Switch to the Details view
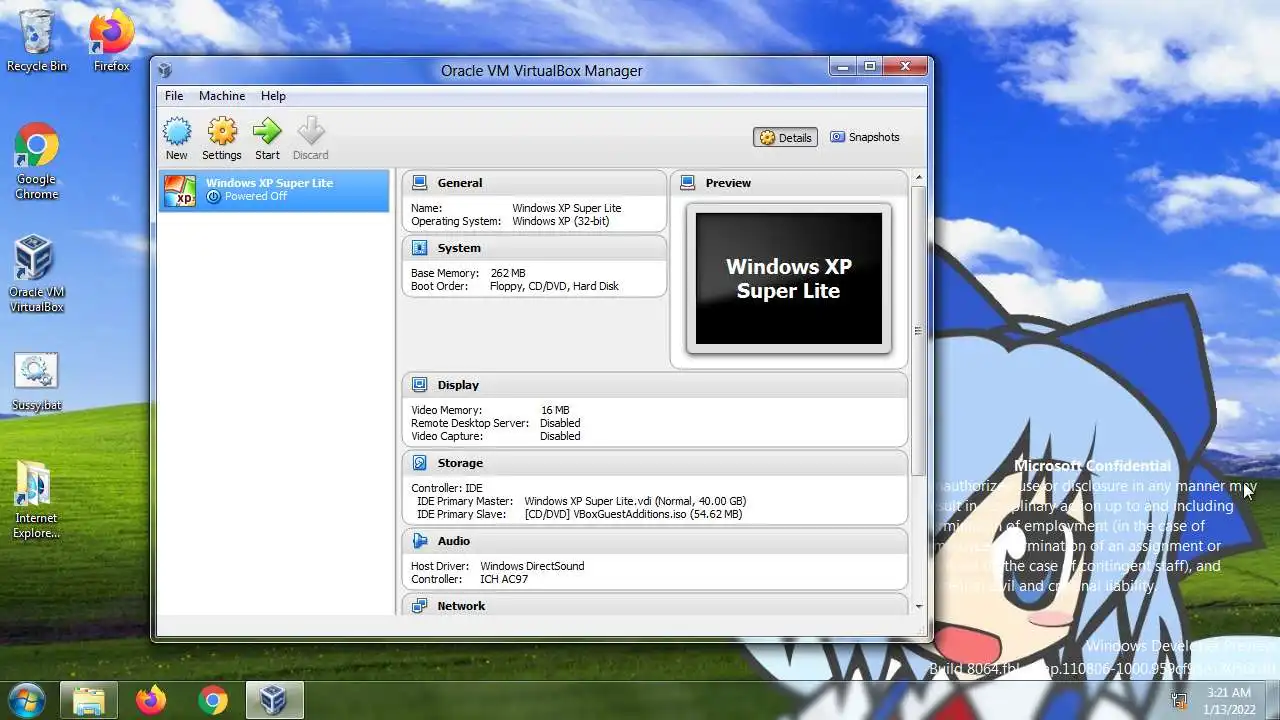This screenshot has width=1280, height=720. point(786,137)
